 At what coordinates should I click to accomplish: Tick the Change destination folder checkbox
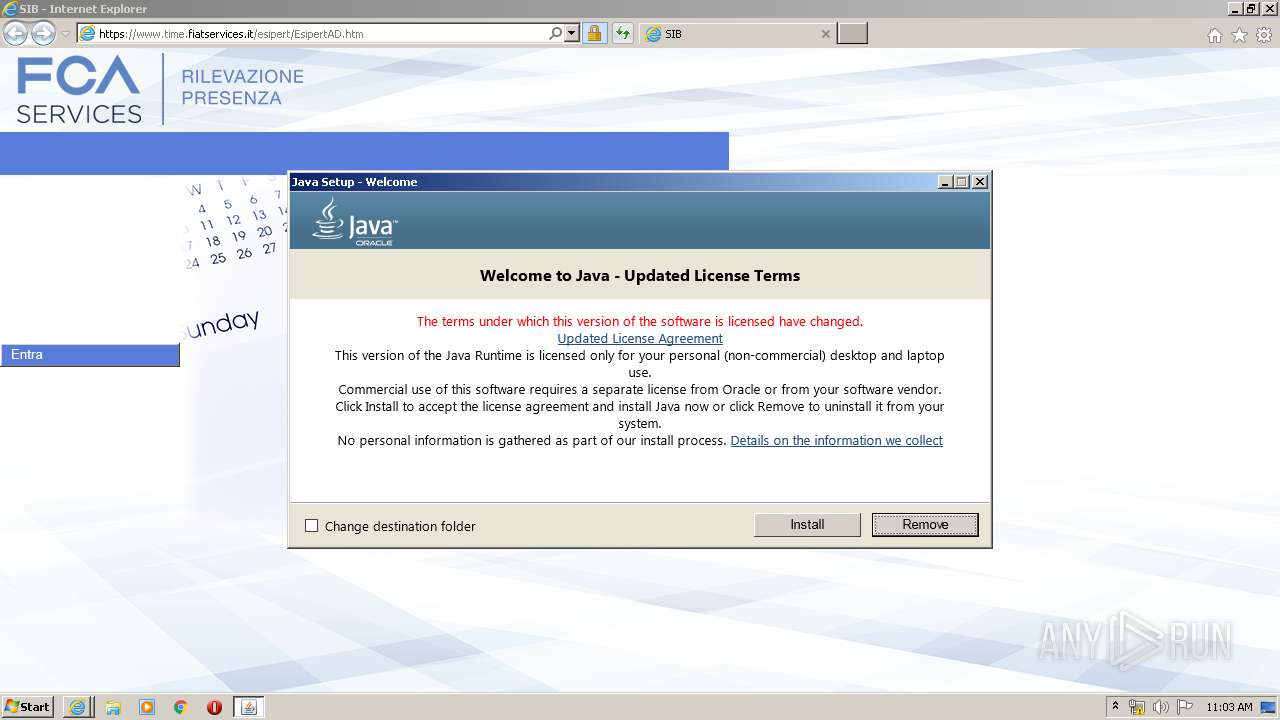pyautogui.click(x=311, y=526)
